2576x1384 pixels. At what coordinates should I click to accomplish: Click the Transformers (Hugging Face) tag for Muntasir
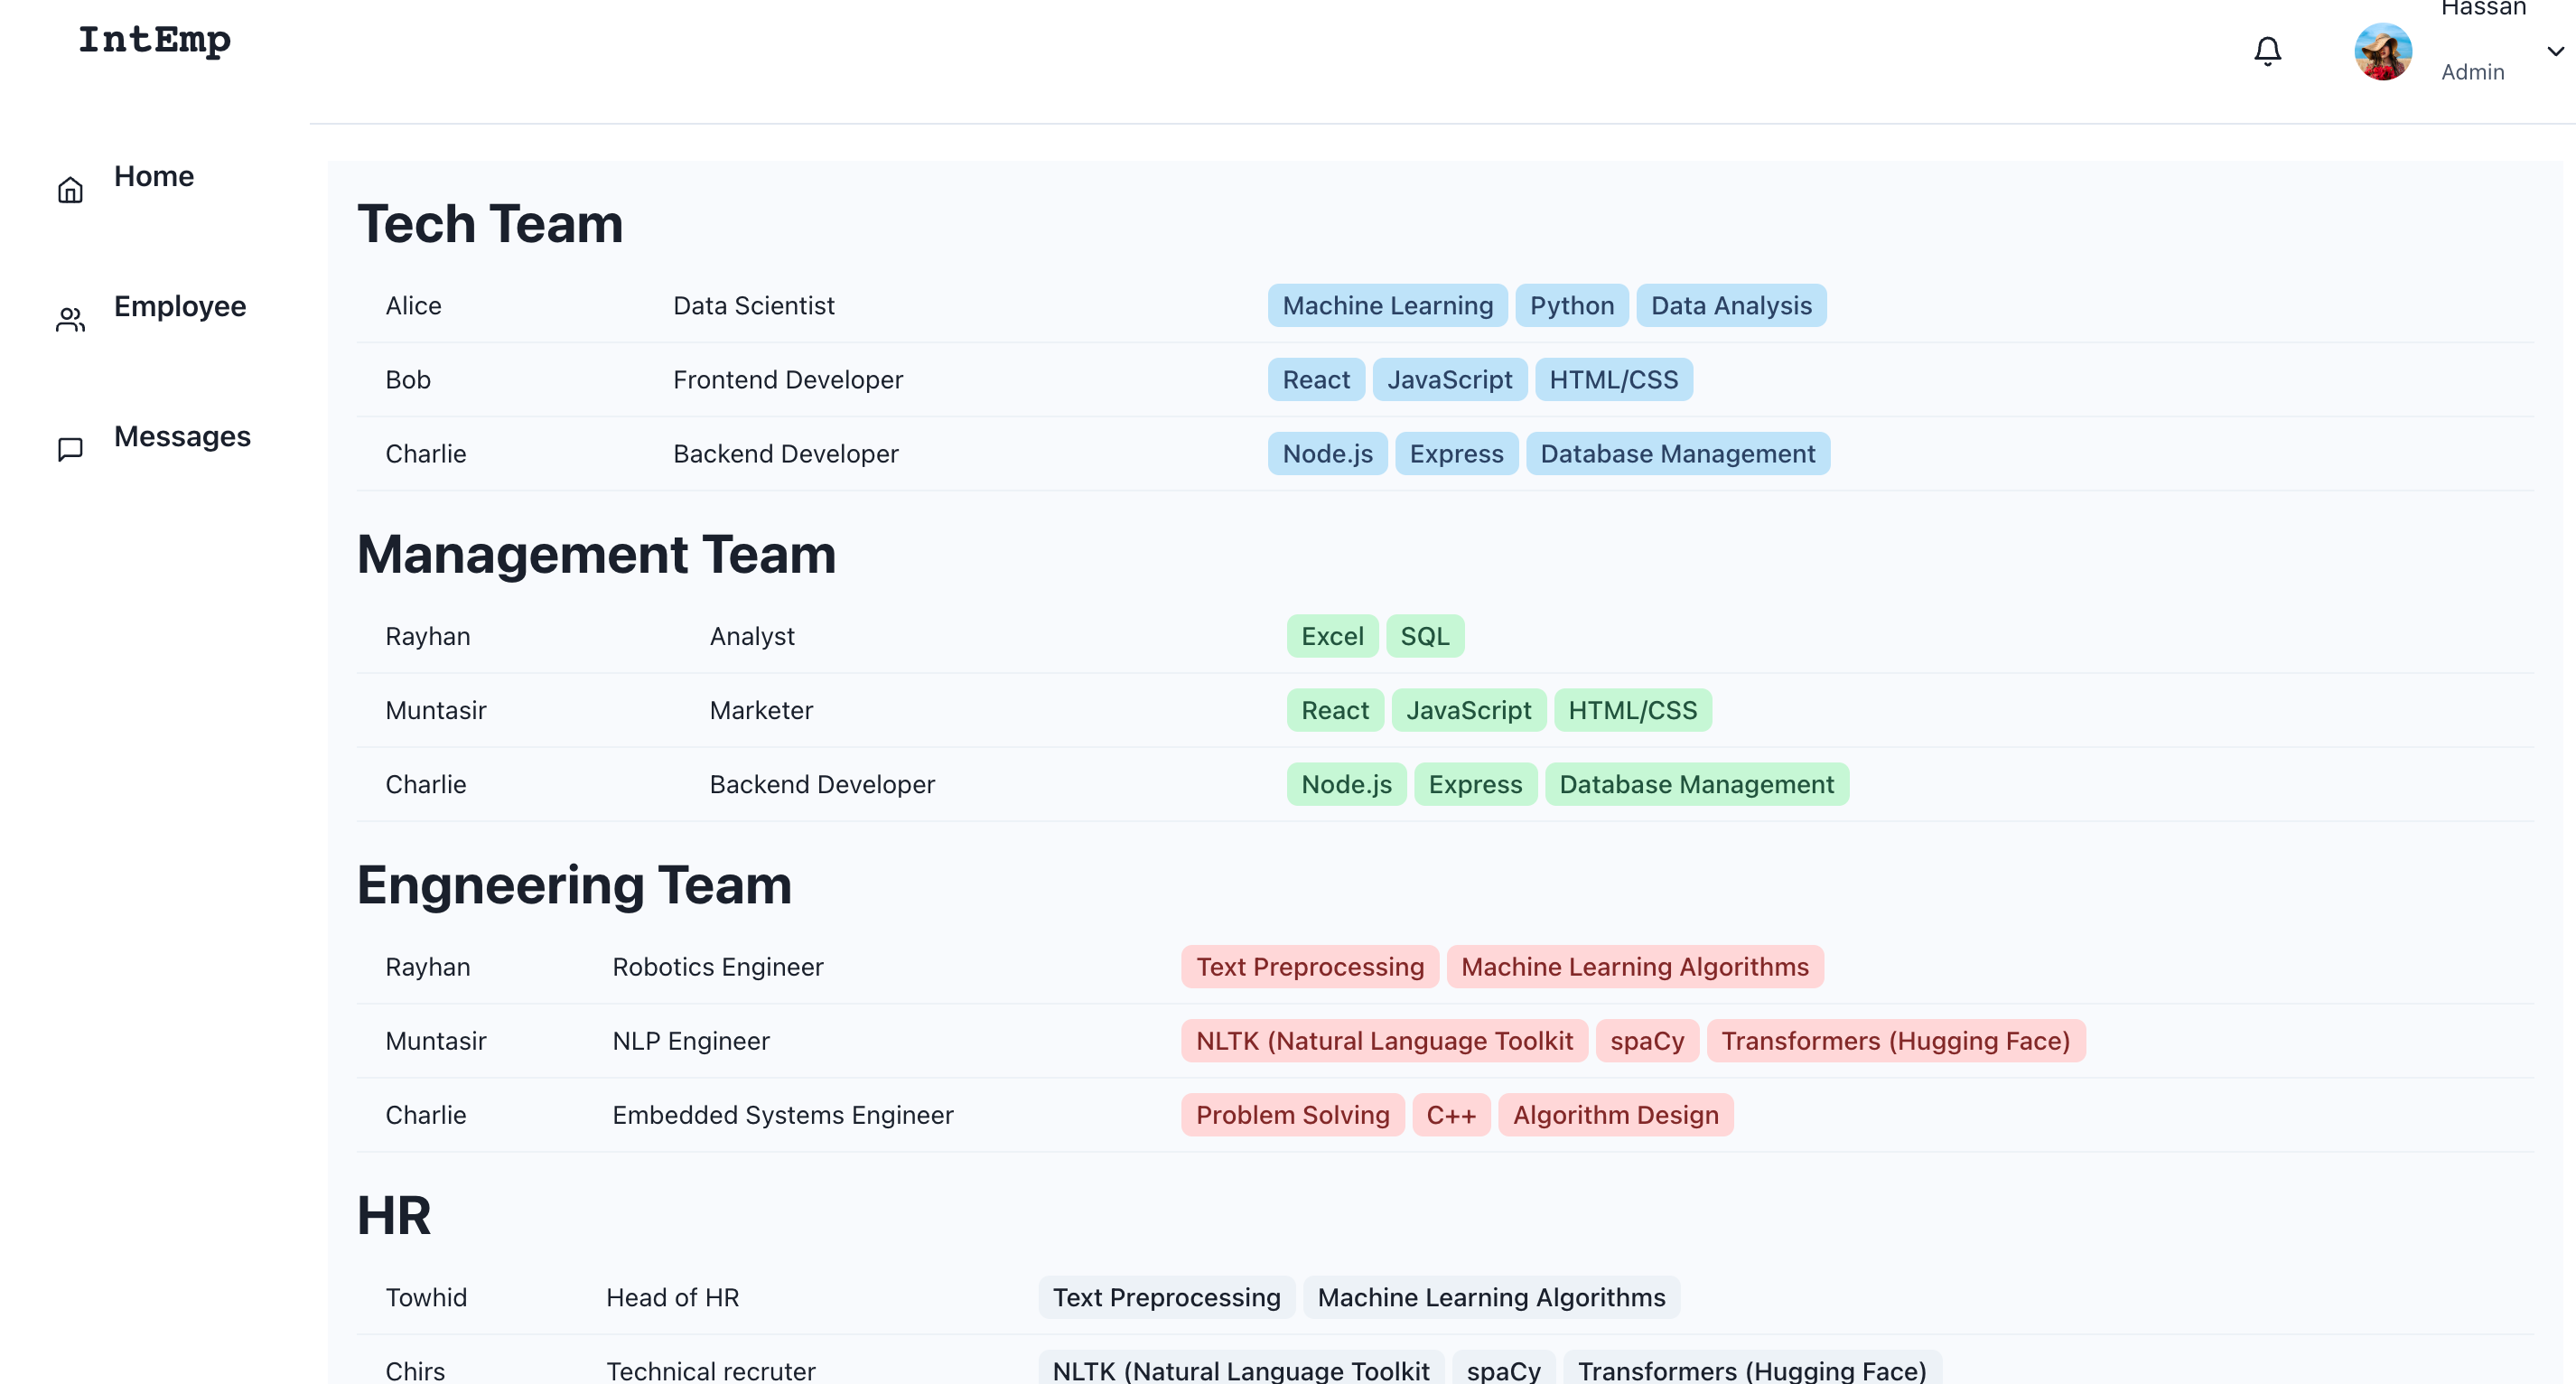(x=1896, y=1040)
